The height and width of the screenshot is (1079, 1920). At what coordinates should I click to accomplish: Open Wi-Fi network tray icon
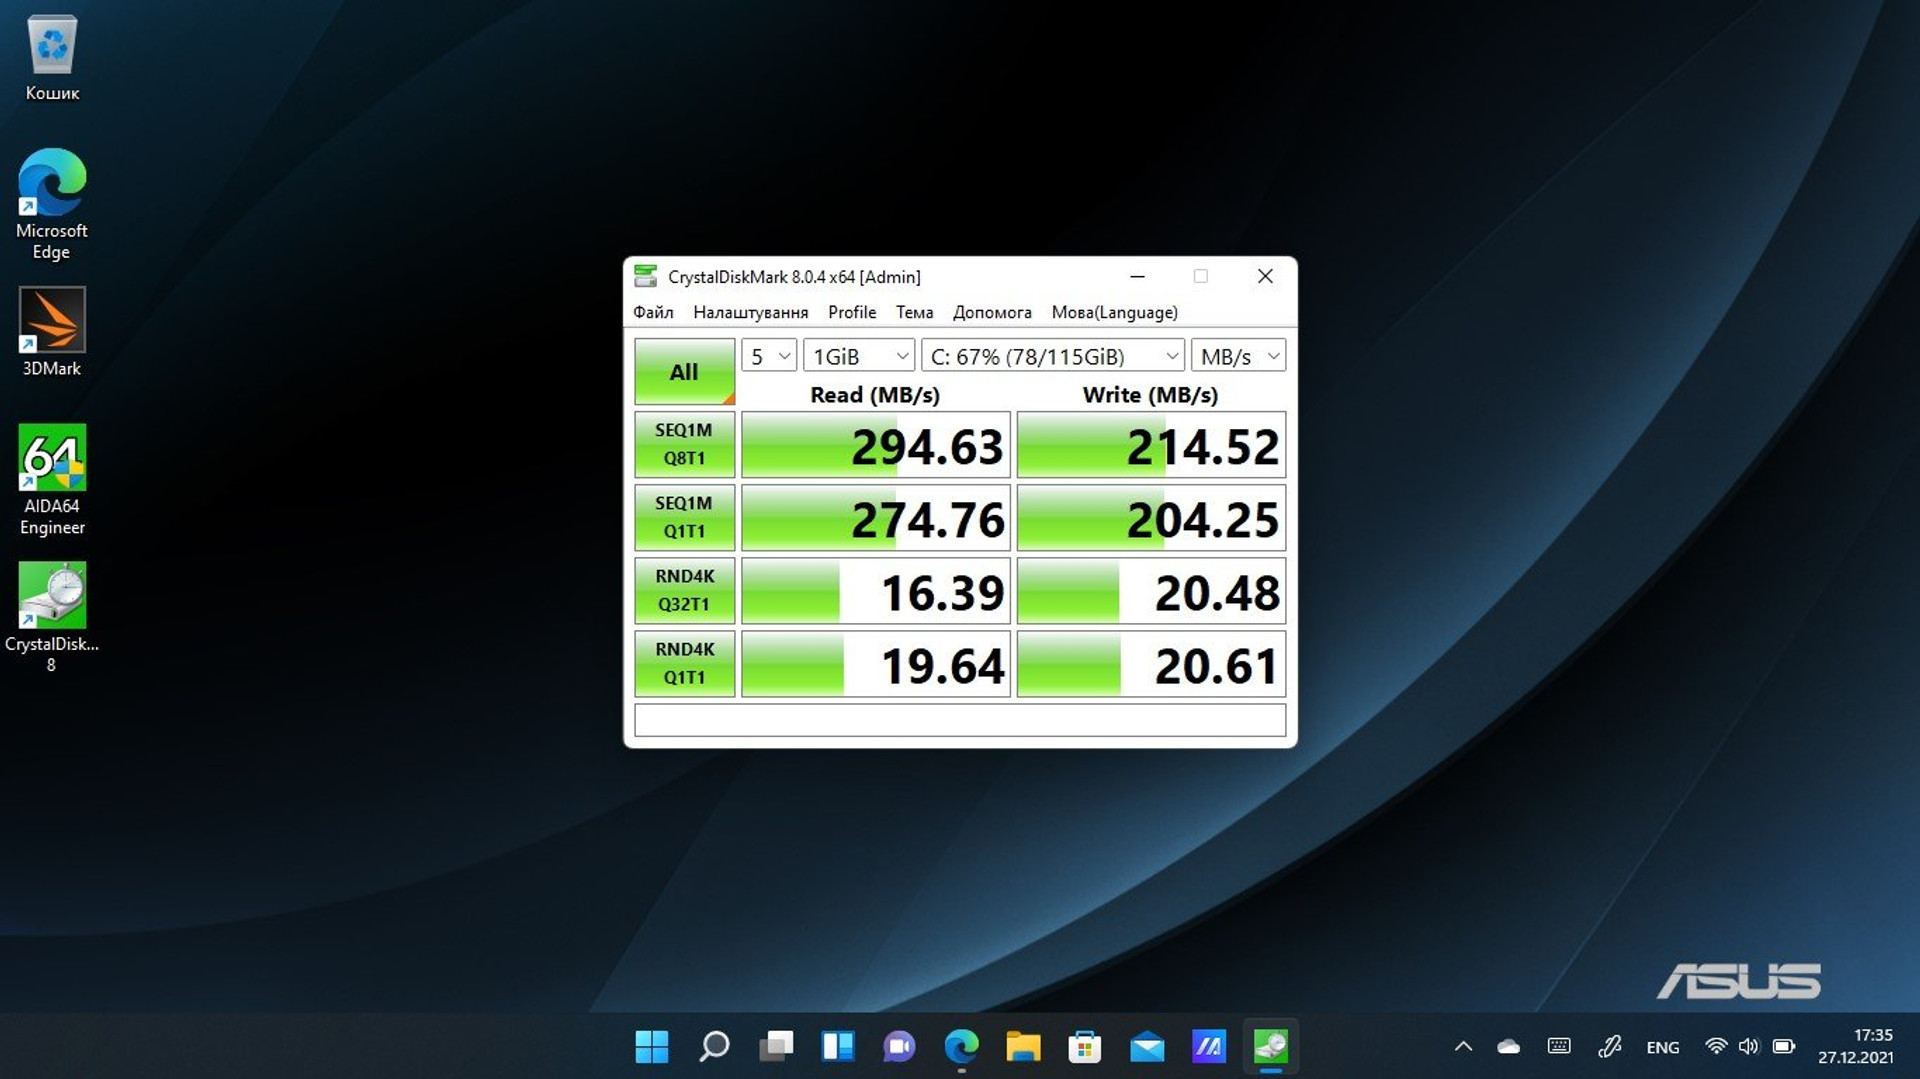point(1716,1047)
